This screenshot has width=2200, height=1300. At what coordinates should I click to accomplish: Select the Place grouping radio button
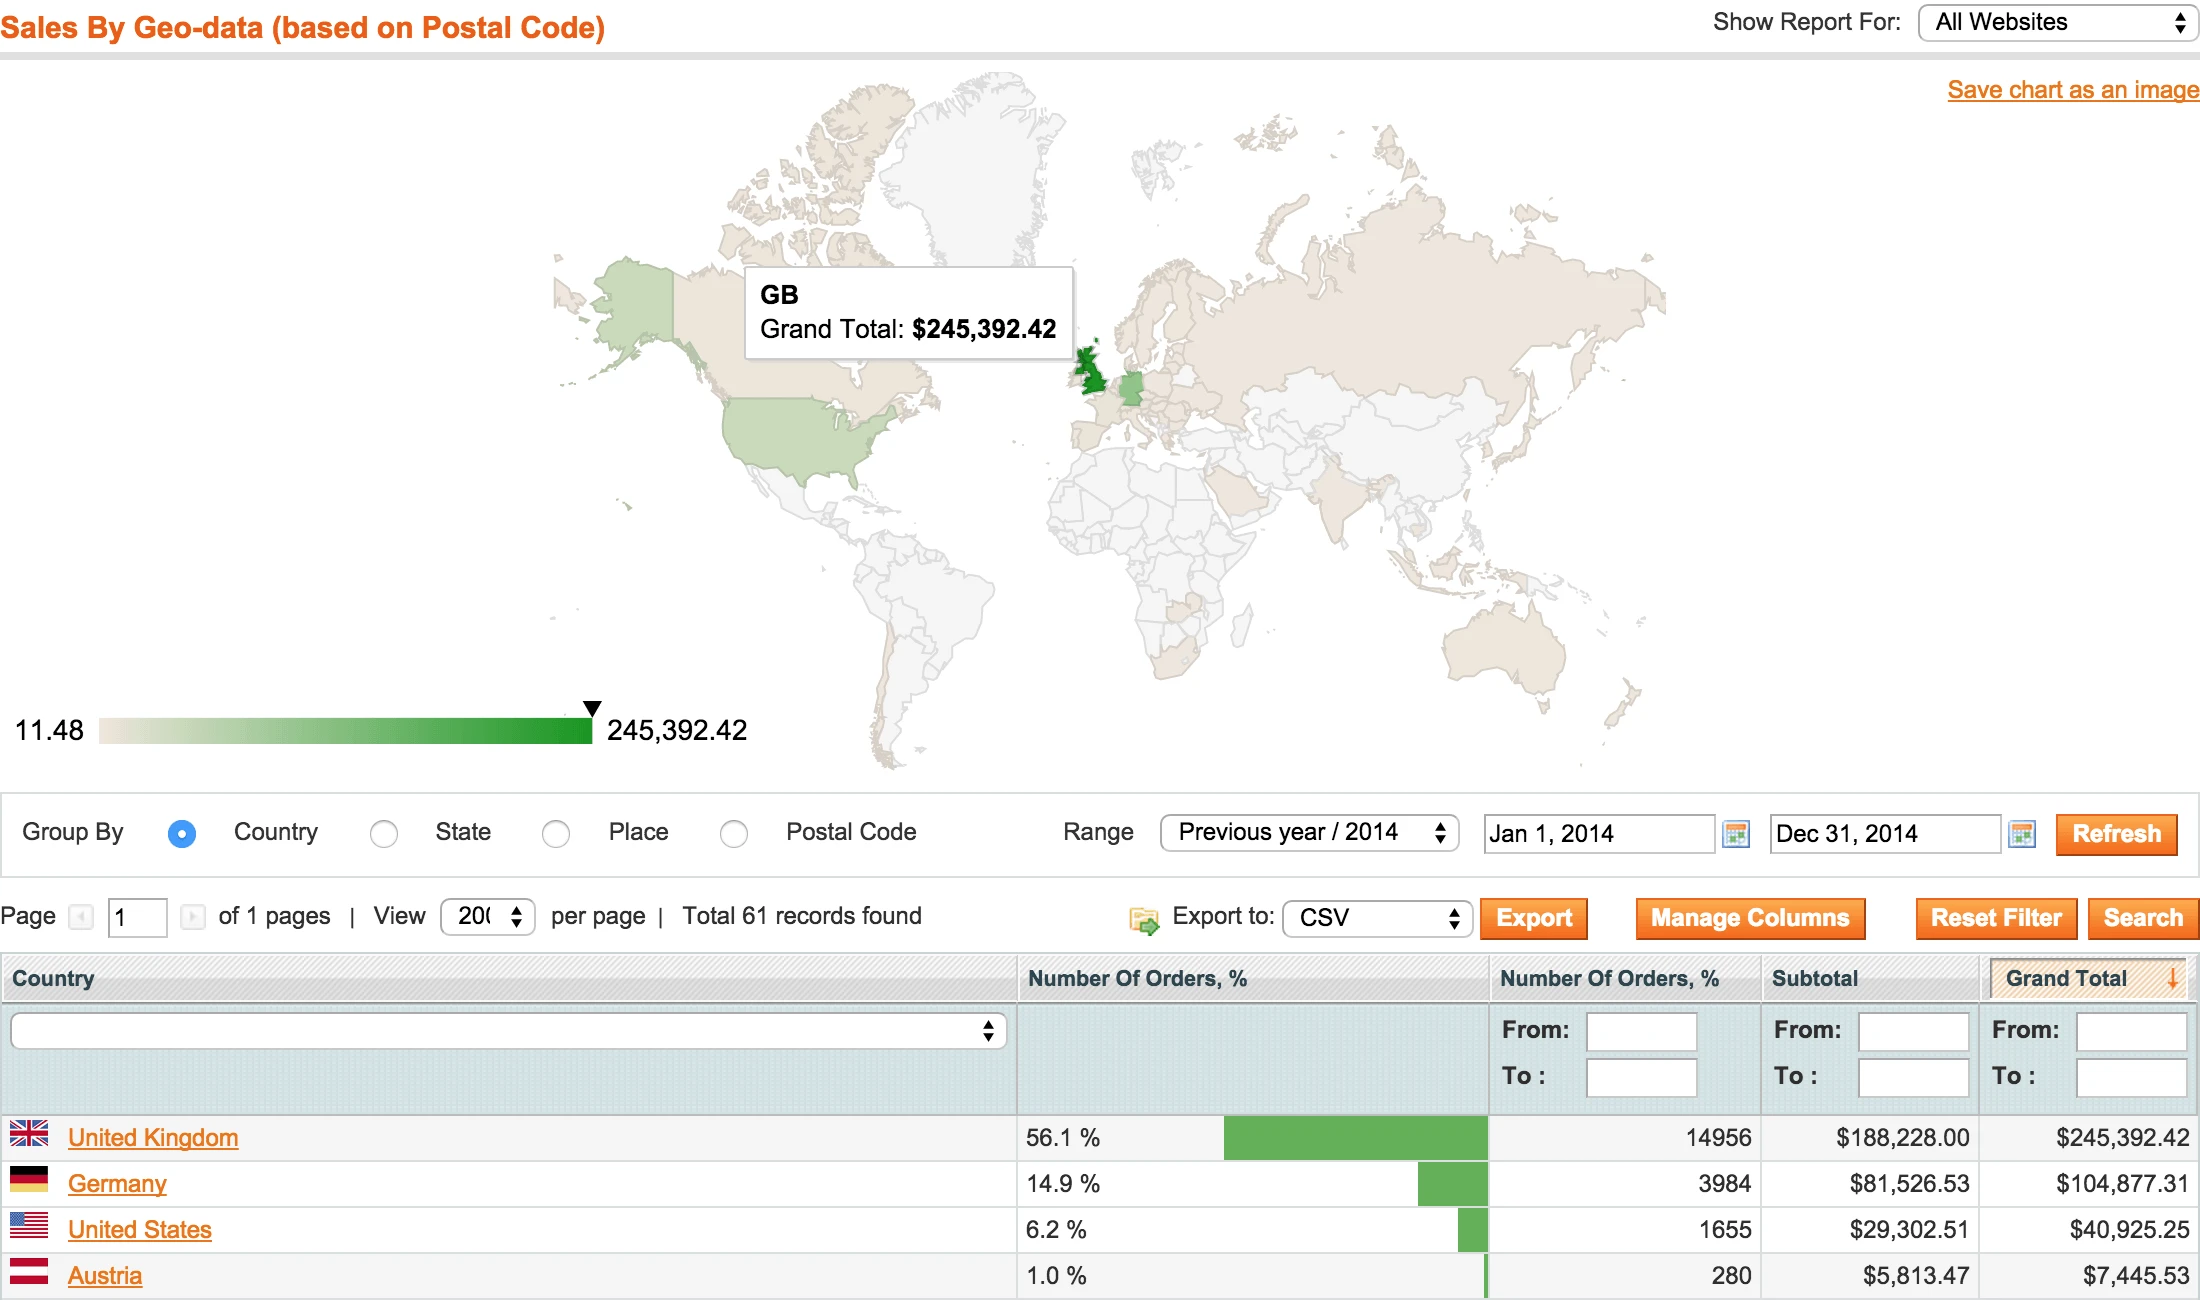click(x=556, y=833)
